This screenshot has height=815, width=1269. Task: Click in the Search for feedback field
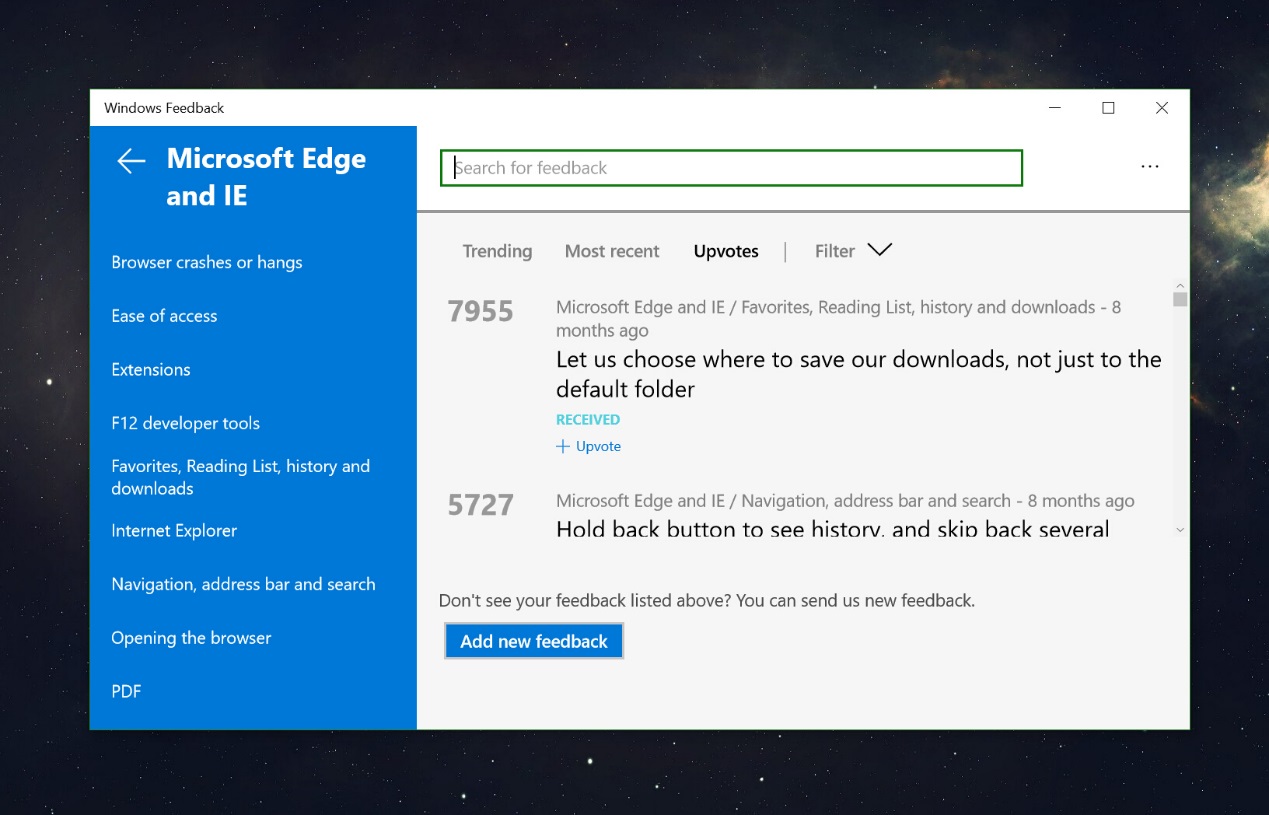point(731,168)
